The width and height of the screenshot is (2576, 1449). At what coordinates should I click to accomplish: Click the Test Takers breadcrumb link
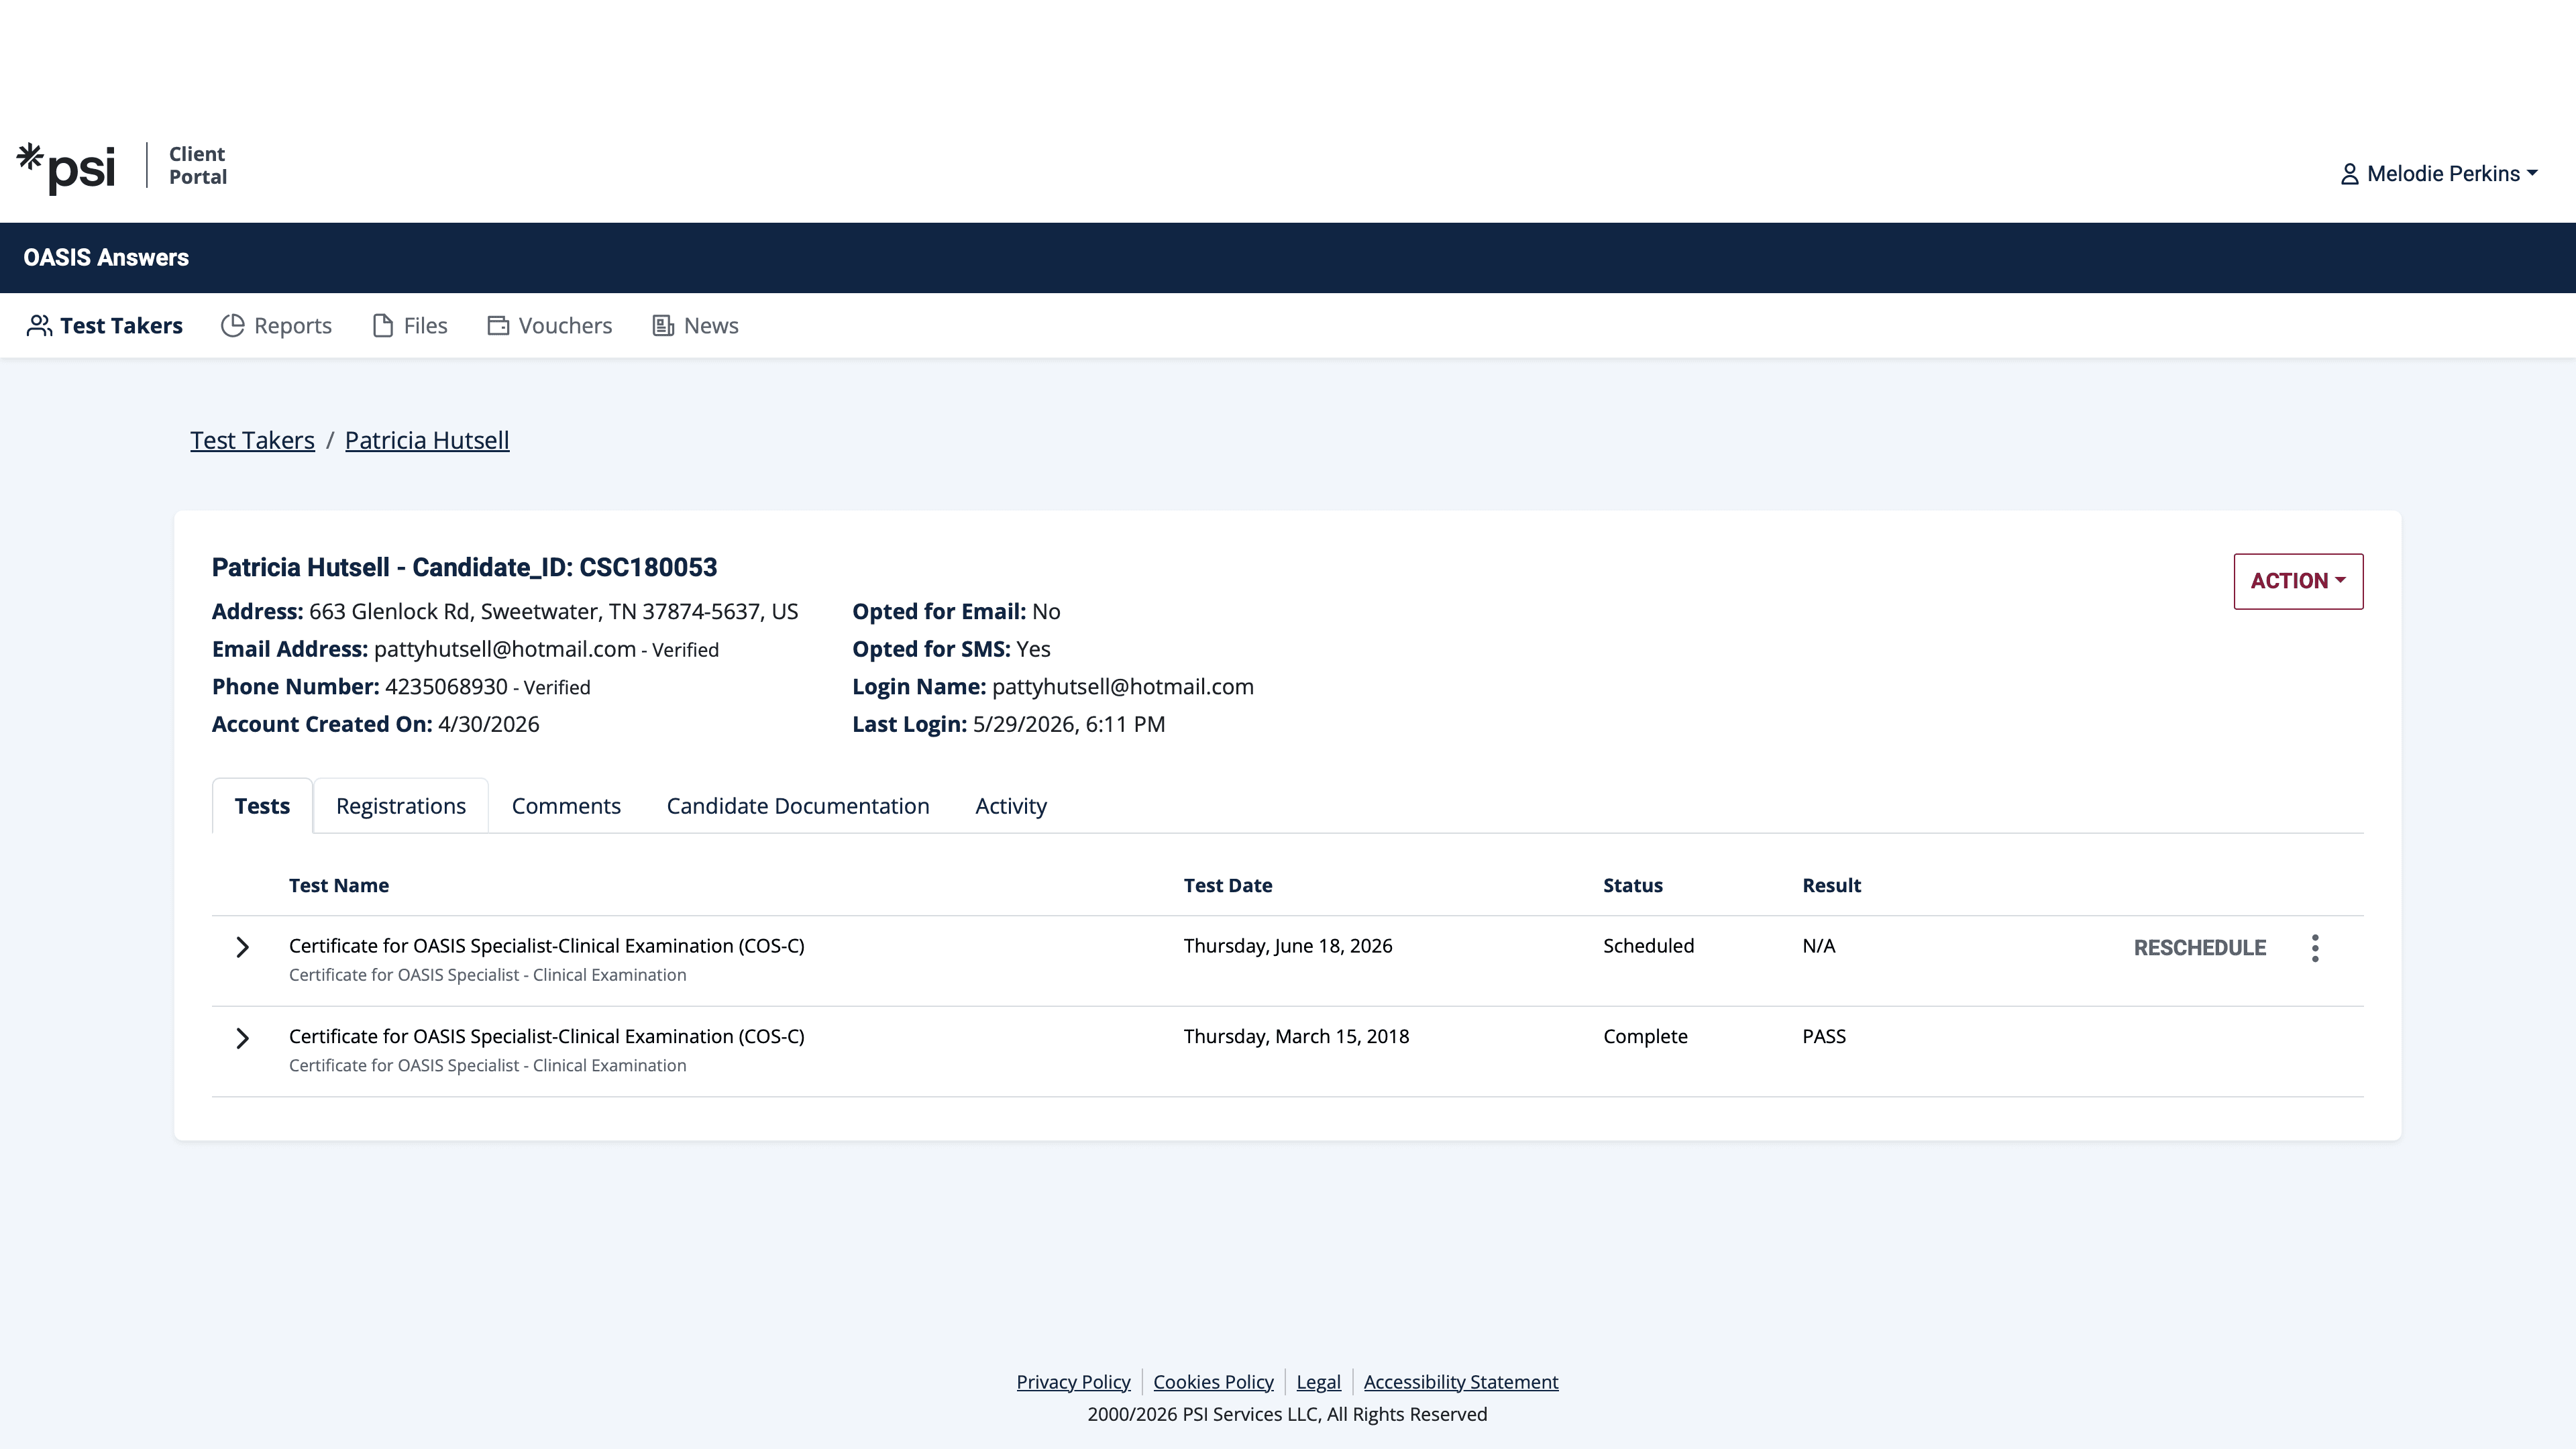252,440
